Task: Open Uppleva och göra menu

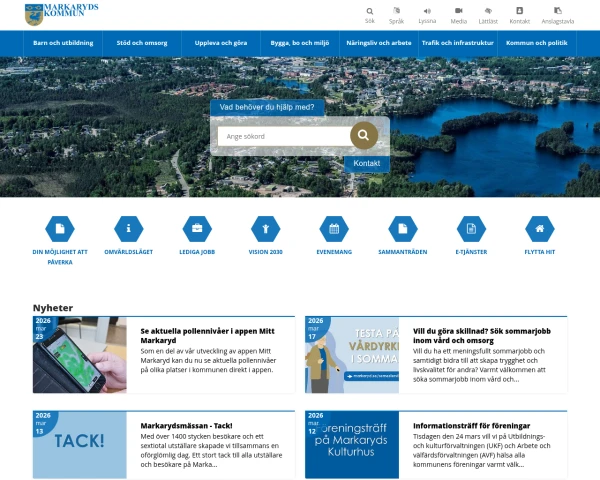Action: coord(221,43)
